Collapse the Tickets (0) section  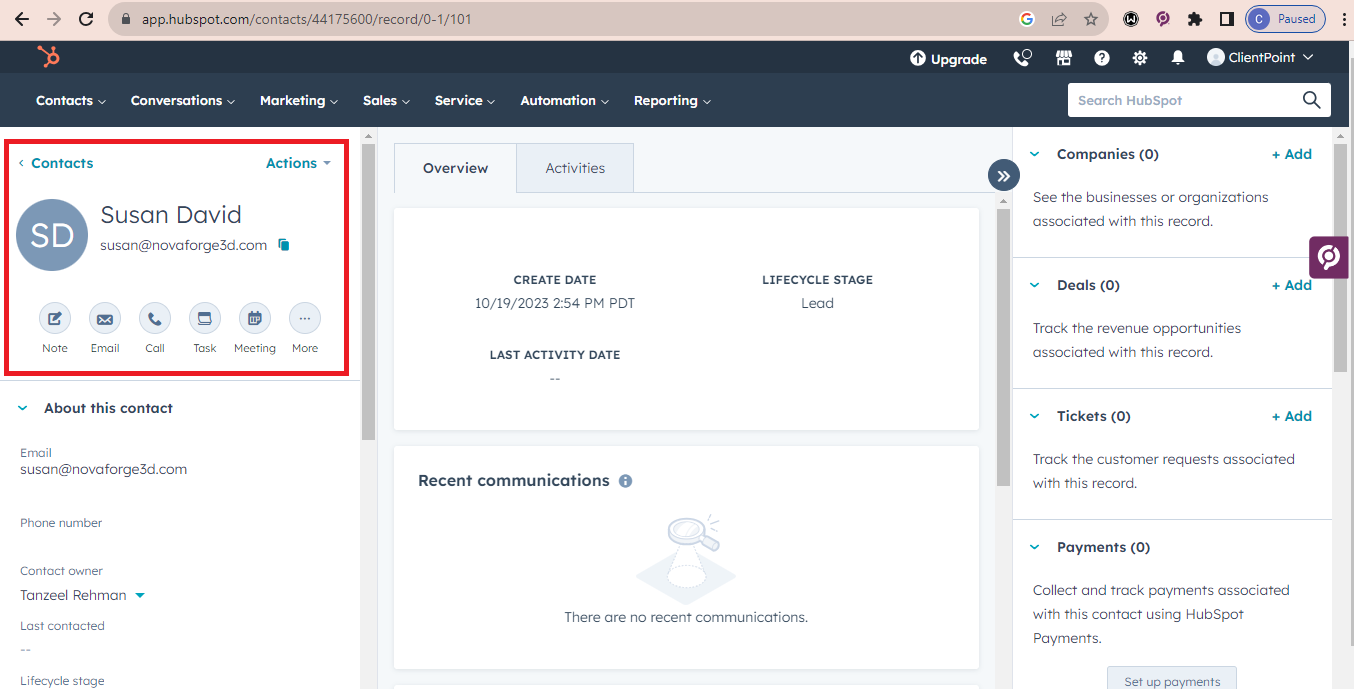coord(1035,416)
